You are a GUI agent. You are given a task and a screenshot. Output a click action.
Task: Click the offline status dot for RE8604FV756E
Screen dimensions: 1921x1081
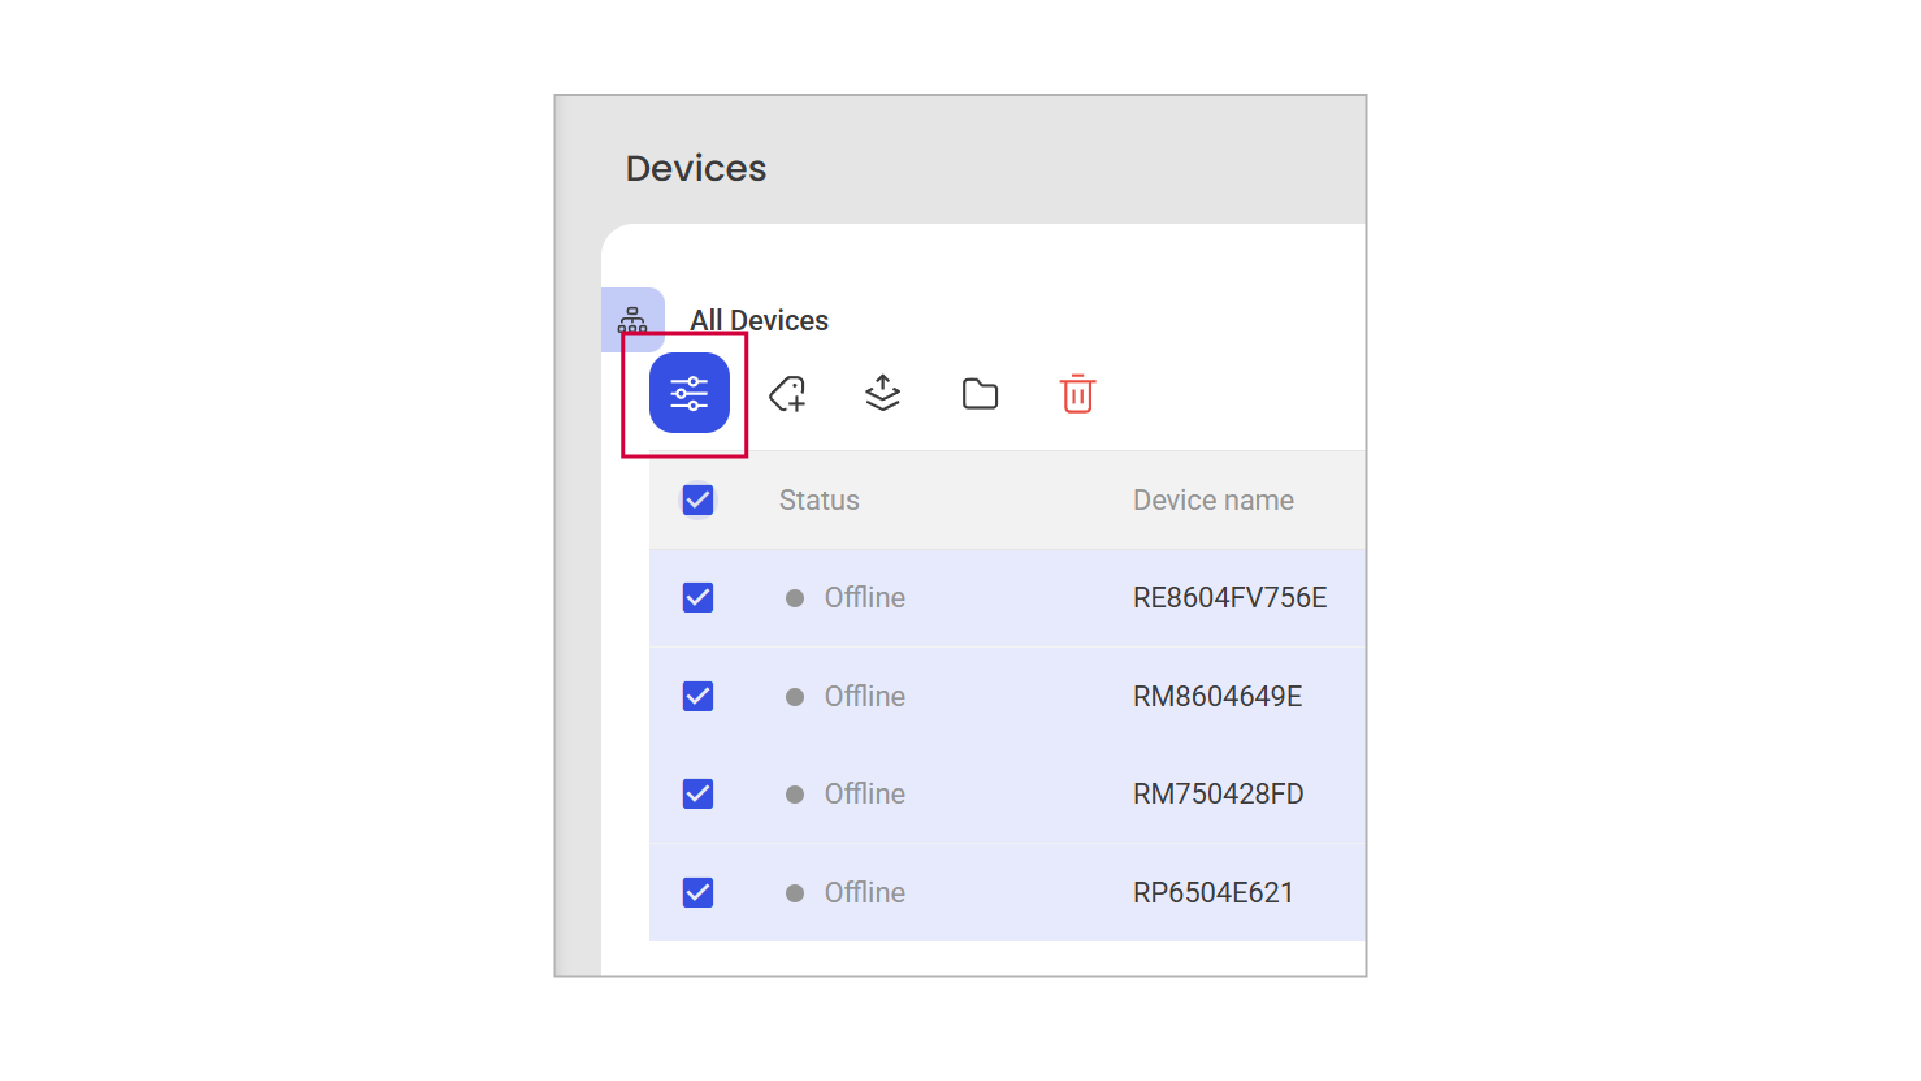click(x=795, y=597)
